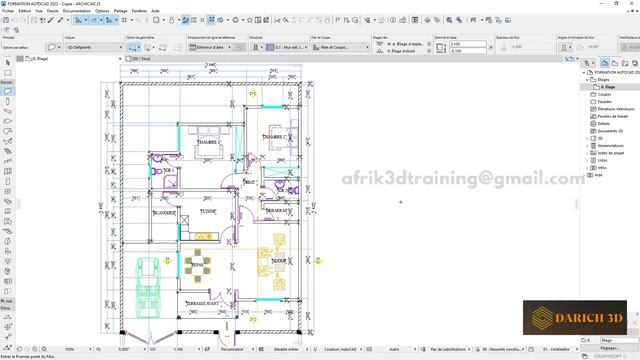
Task: Select Feuilles de travail in Navigator tree
Action: 613,116
